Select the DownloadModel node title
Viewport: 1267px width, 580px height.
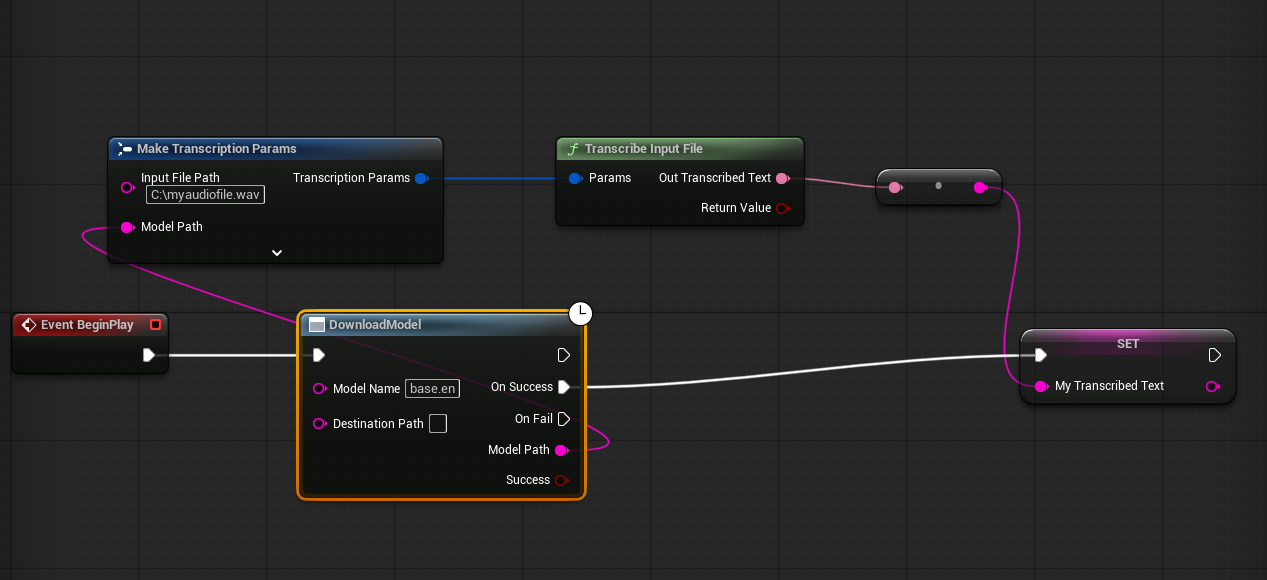[375, 324]
